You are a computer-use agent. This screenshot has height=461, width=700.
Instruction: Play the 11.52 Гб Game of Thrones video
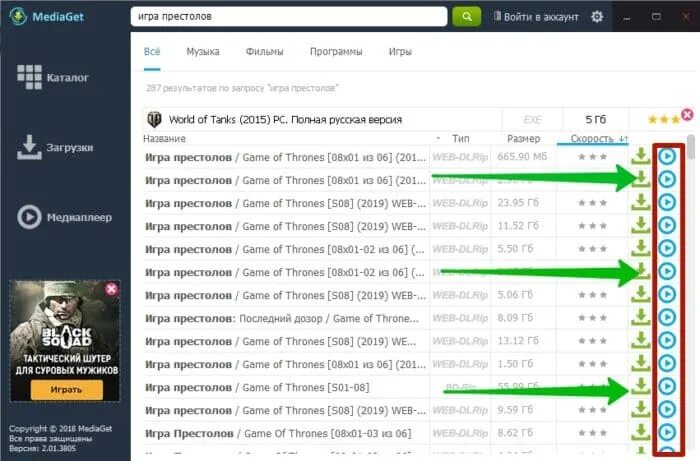(667, 225)
